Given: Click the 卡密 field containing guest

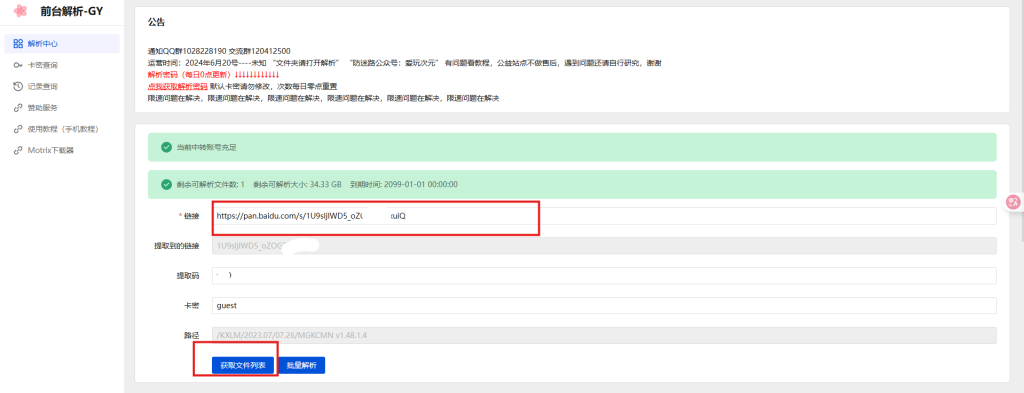Looking at the screenshot, I should (604, 306).
